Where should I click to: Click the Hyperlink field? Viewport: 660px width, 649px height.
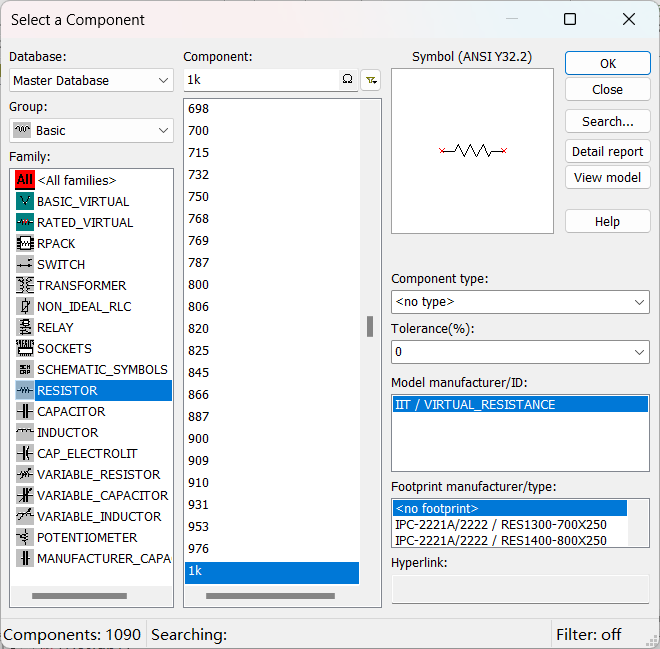(x=520, y=589)
